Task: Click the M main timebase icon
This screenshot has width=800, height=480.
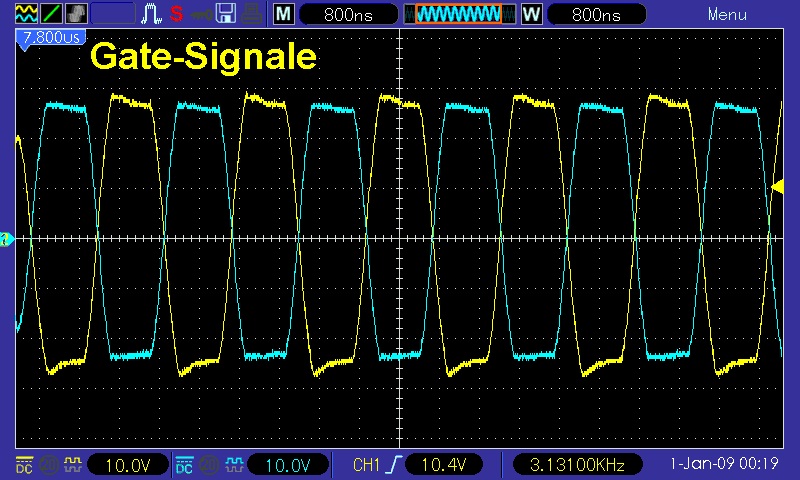Action: pyautogui.click(x=284, y=14)
